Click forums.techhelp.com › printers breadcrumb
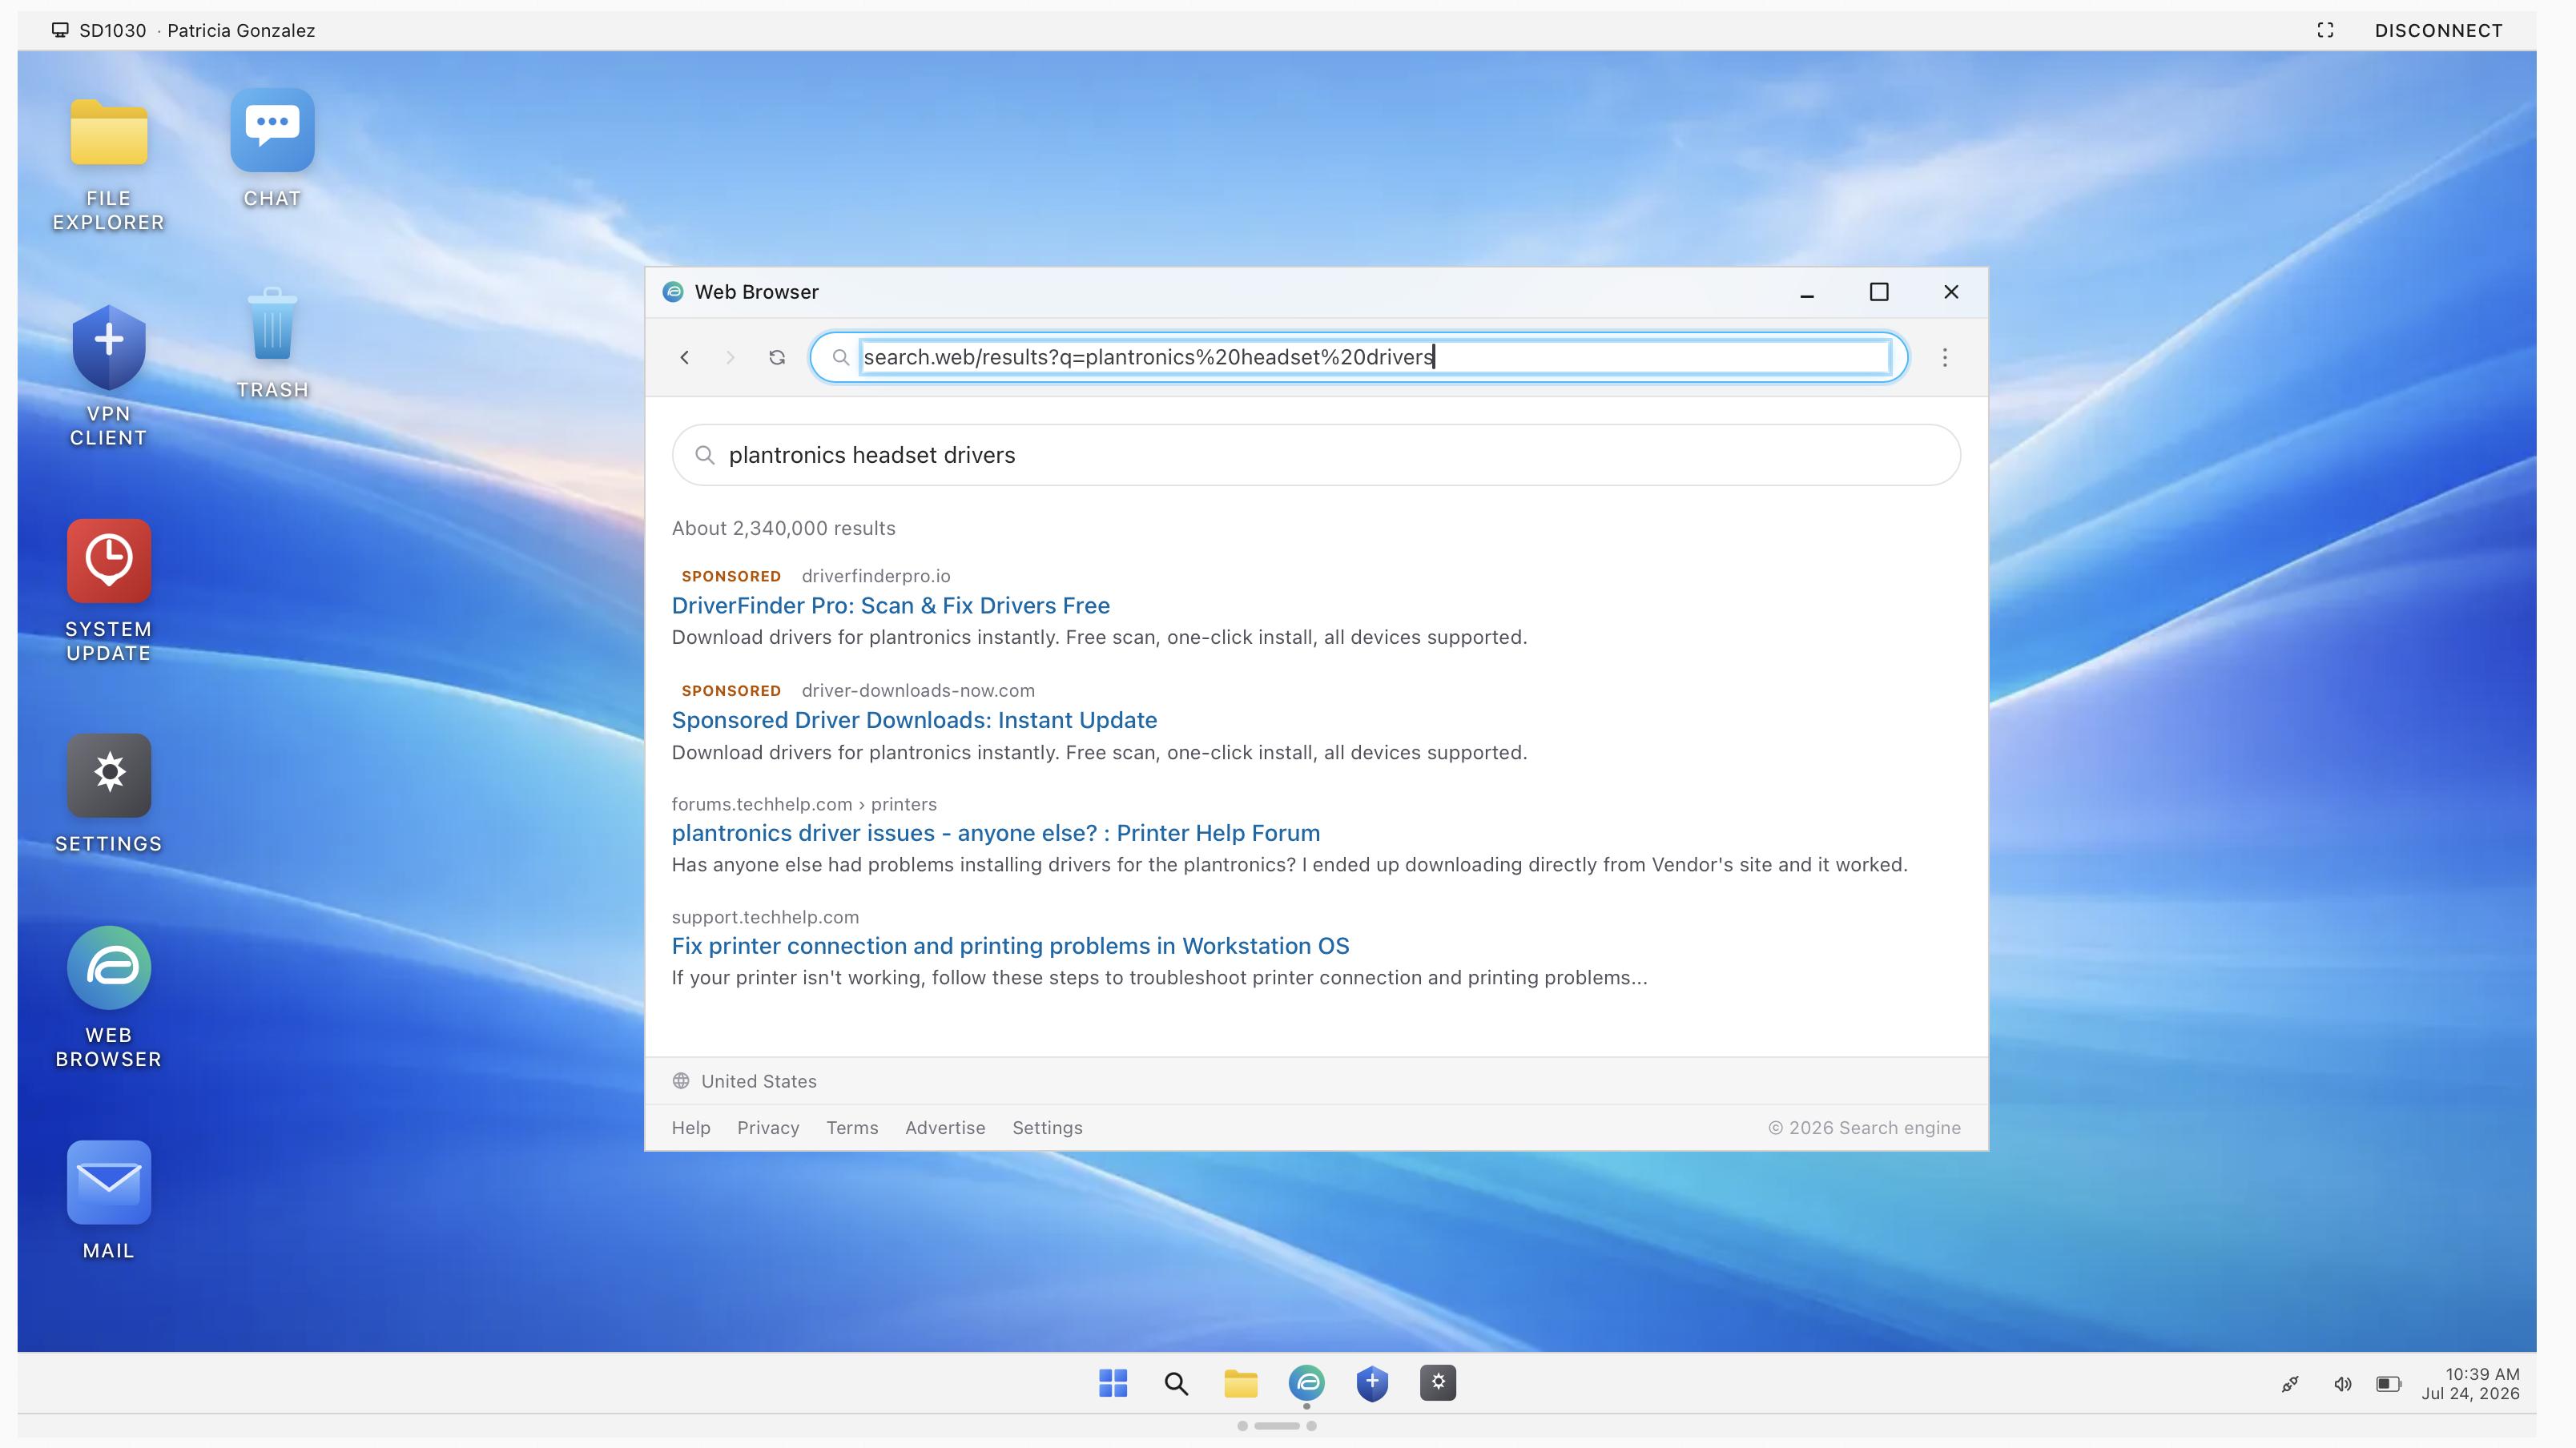2576x1448 pixels. pos(804,805)
